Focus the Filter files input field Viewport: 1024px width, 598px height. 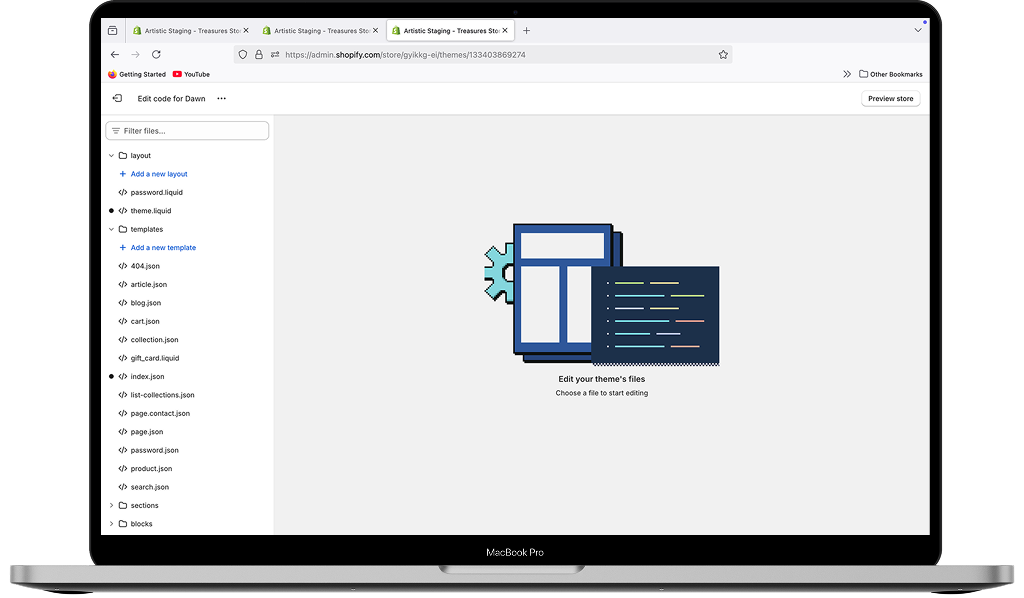point(187,131)
